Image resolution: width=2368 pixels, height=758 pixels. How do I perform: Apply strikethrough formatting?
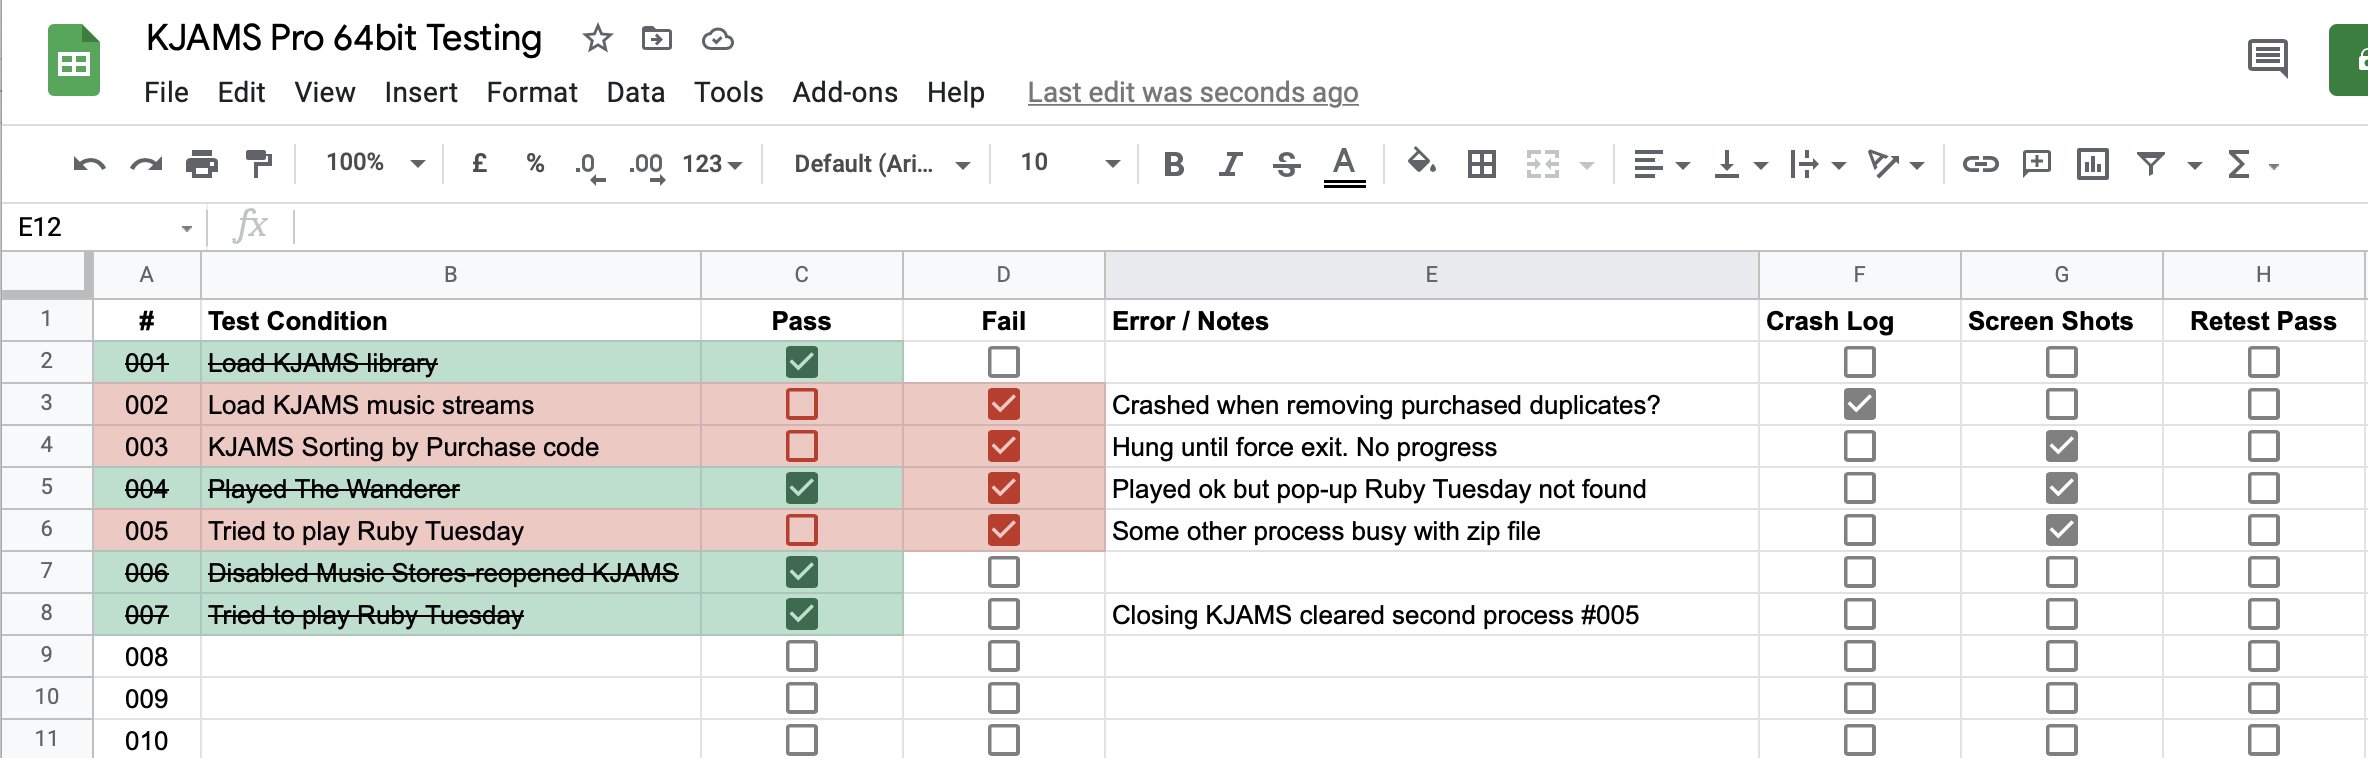coord(1287,164)
